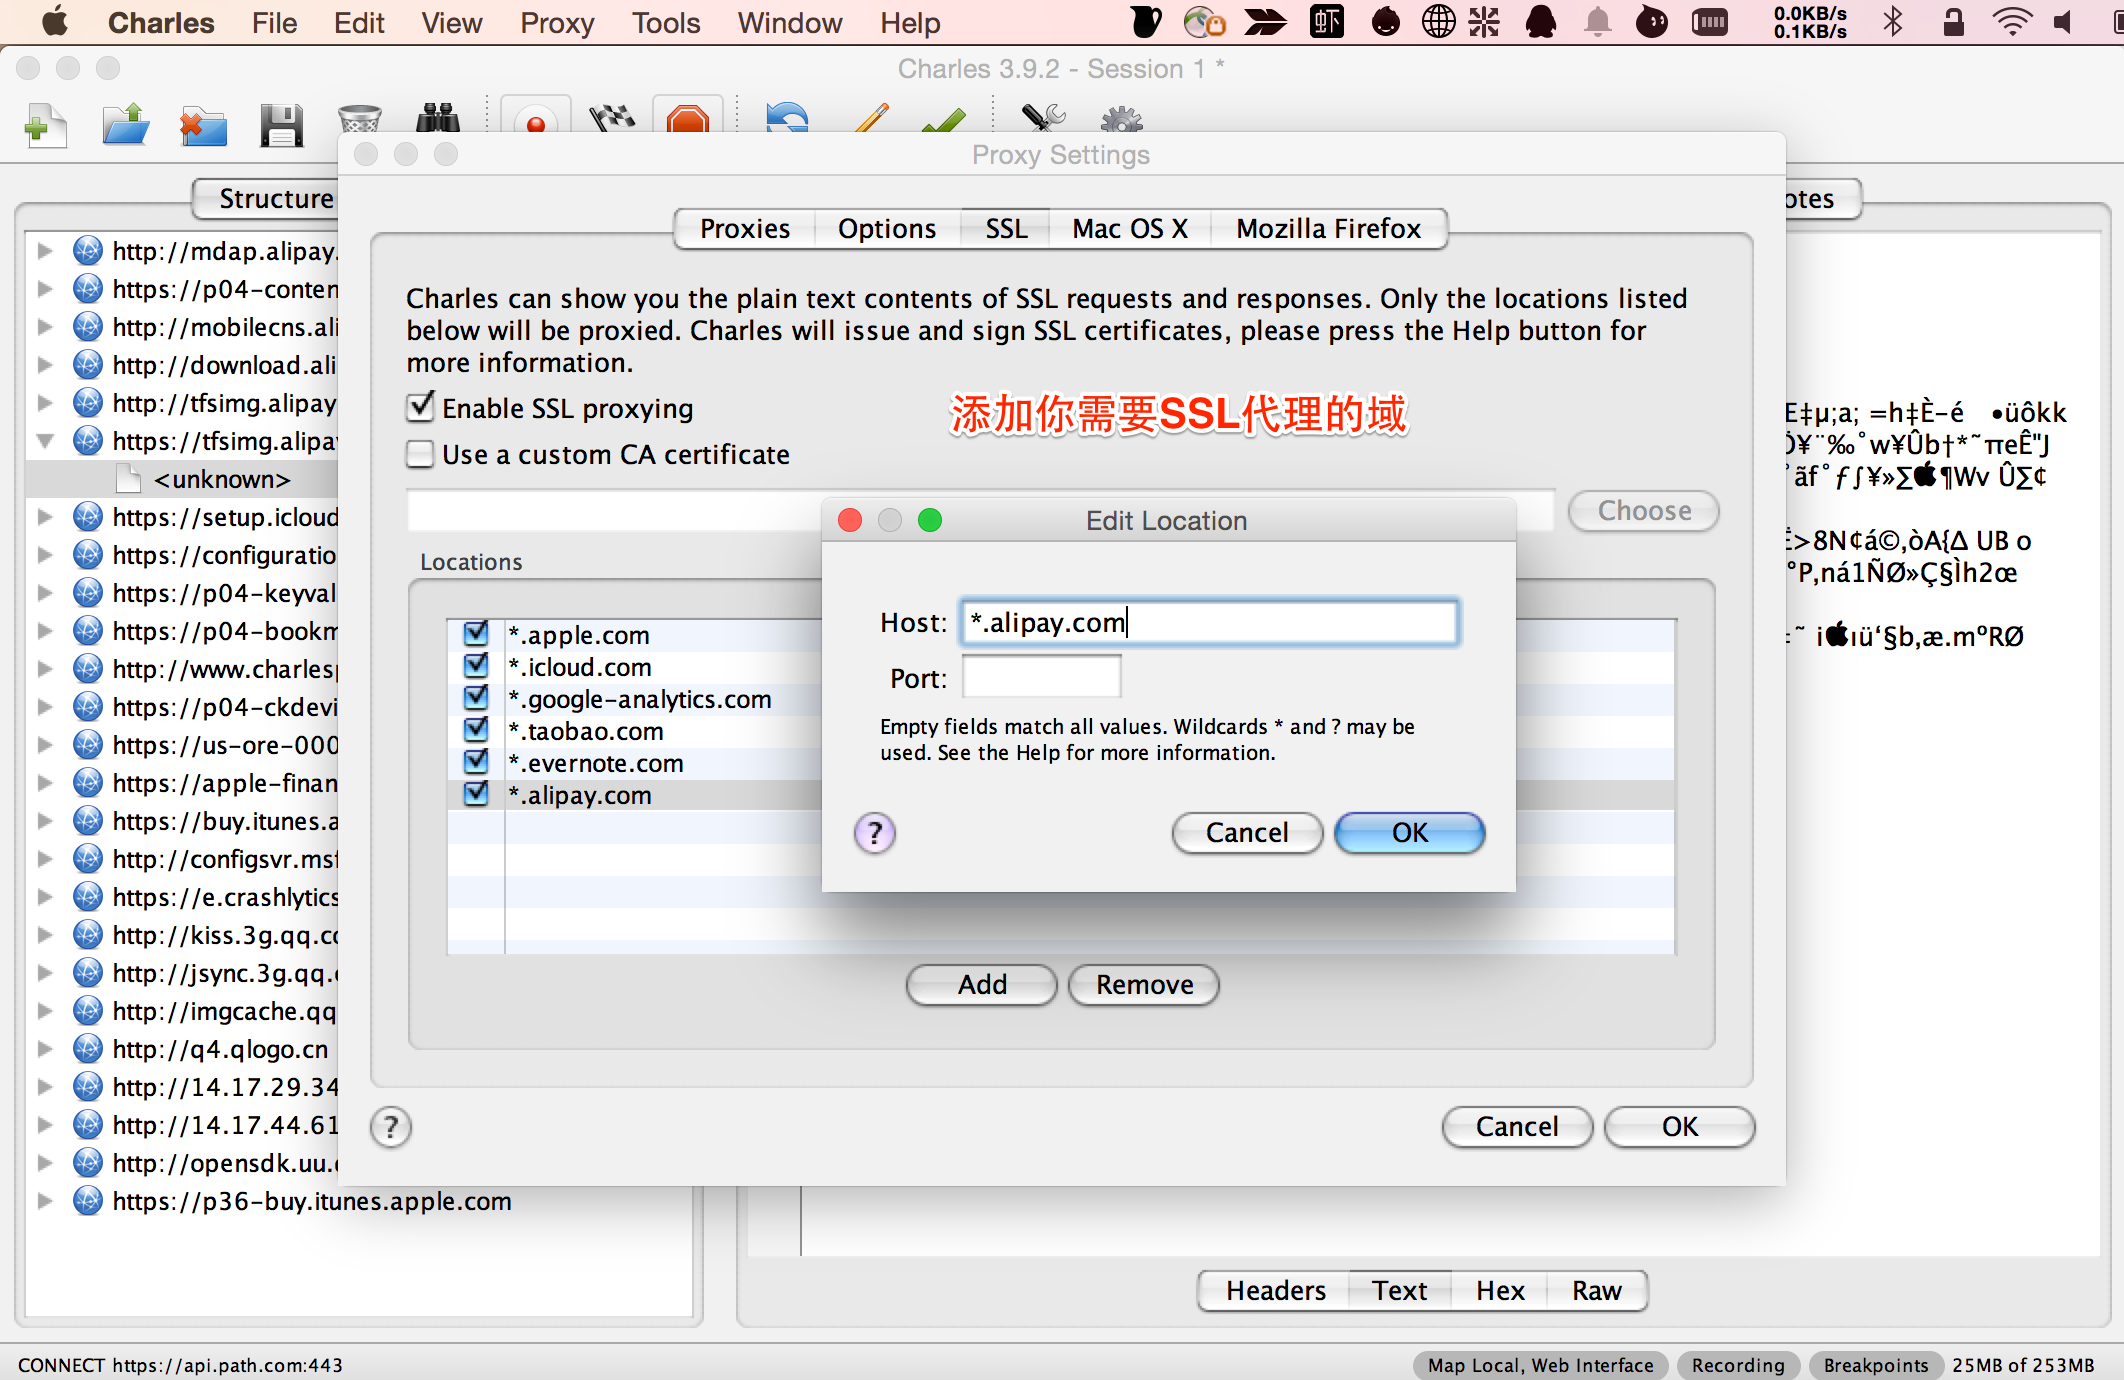Remove the selected SSL location
Viewport: 2124px width, 1380px height.
[1144, 985]
